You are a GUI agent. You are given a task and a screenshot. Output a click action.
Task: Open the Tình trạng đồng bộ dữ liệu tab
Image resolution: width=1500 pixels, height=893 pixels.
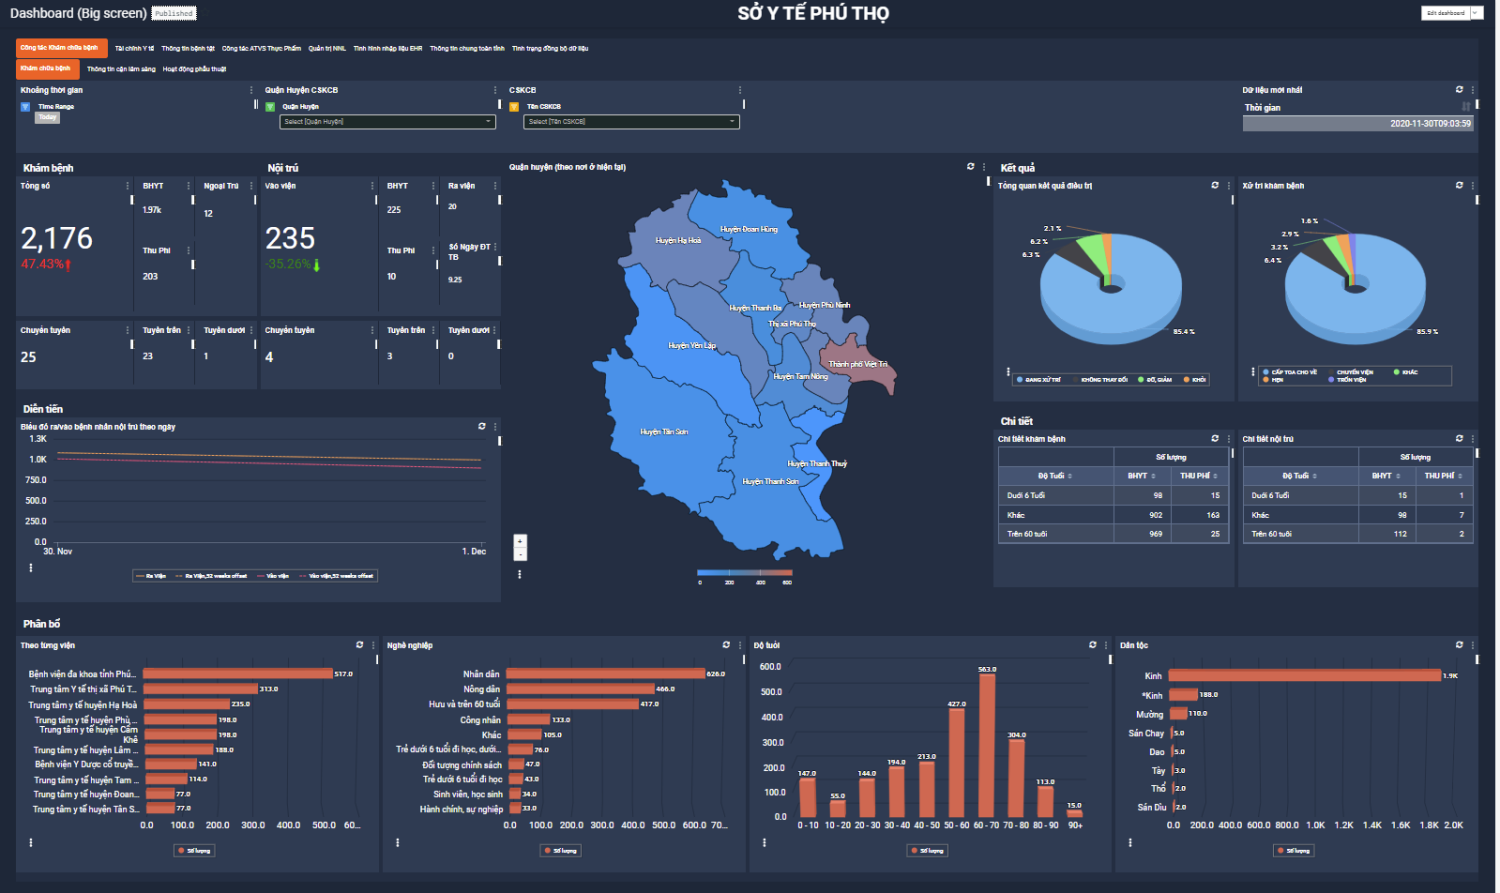tap(550, 48)
